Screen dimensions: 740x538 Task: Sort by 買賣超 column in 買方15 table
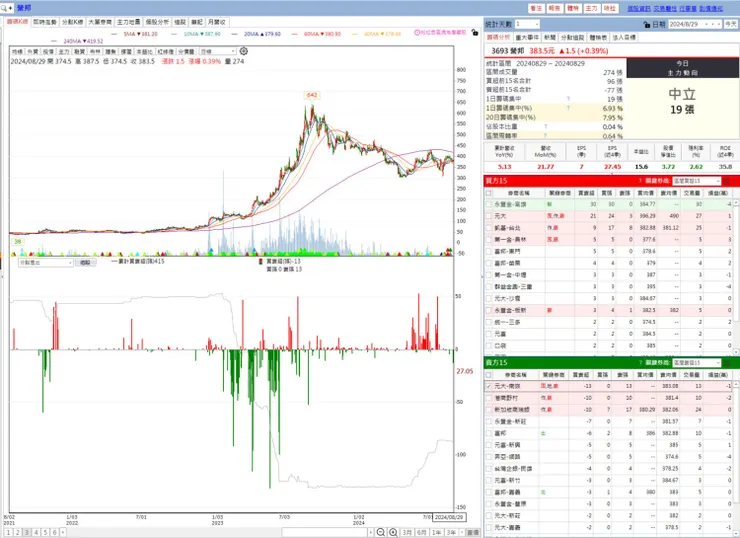(x=586, y=193)
